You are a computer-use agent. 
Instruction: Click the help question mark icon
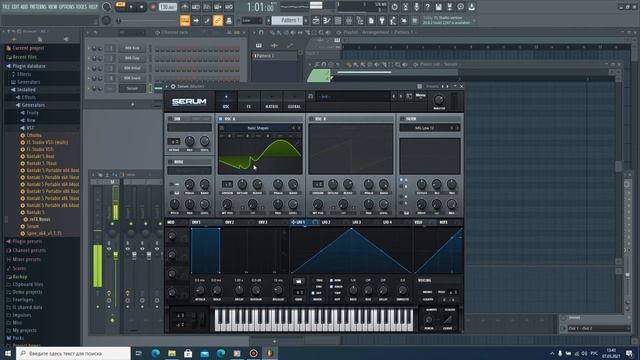click(427, 7)
